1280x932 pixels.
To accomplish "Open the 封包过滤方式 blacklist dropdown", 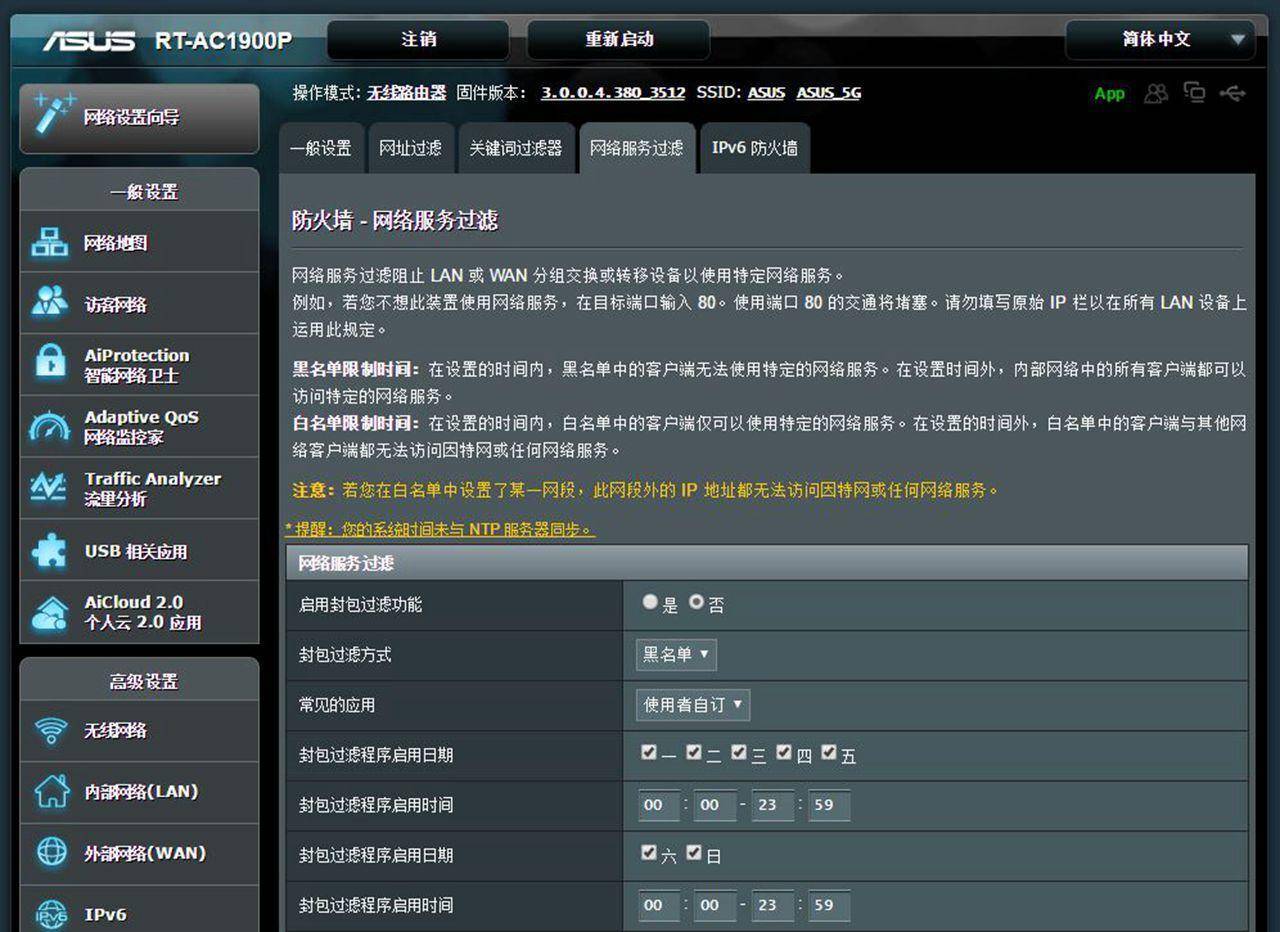I will (x=675, y=655).
